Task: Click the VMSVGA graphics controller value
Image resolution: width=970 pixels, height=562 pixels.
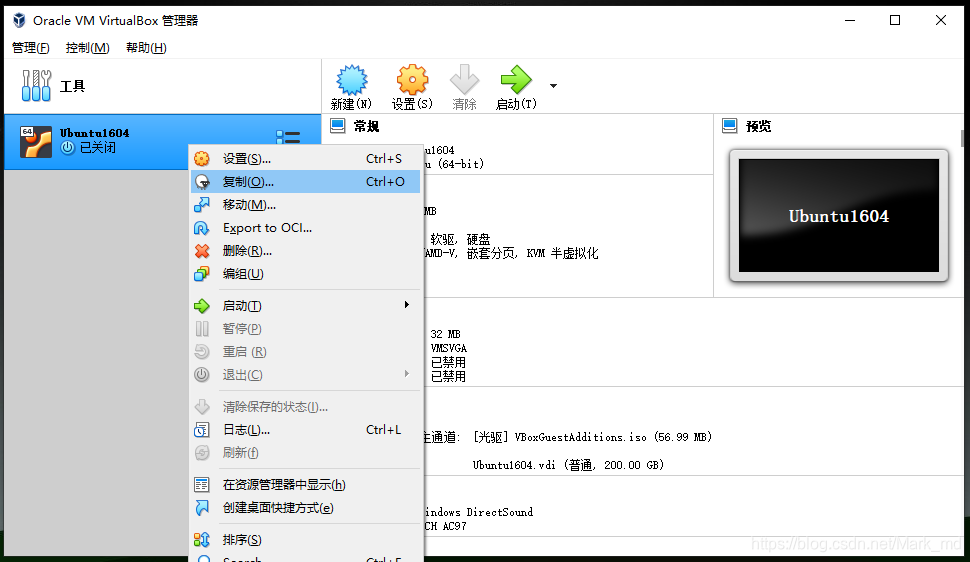Action: click(x=449, y=348)
